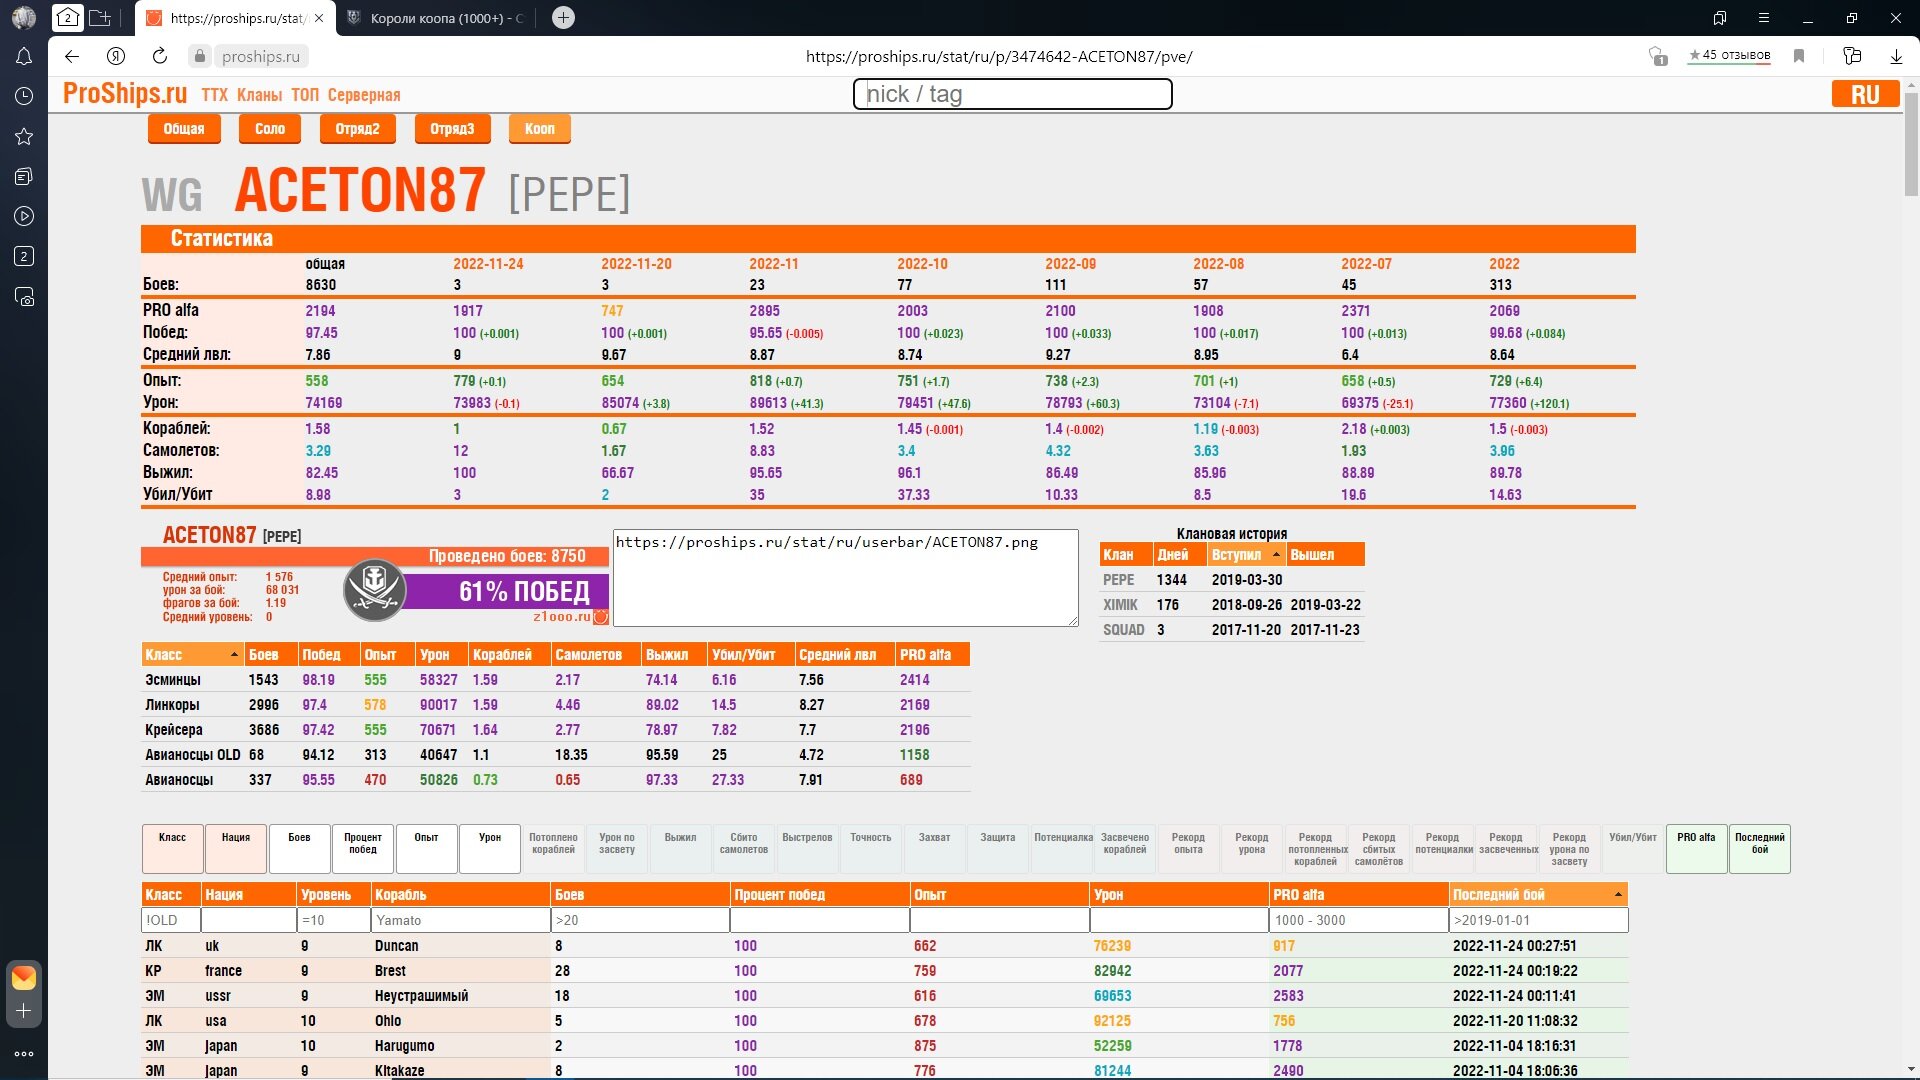The image size is (1920, 1080).
Task: Filter ships by name Yamato field
Action: click(x=460, y=920)
